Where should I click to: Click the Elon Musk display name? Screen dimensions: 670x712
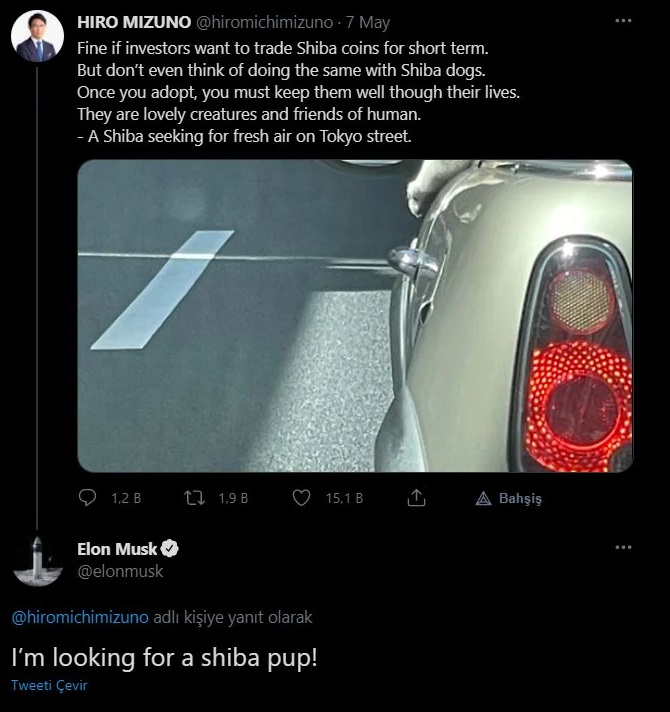tap(117, 549)
